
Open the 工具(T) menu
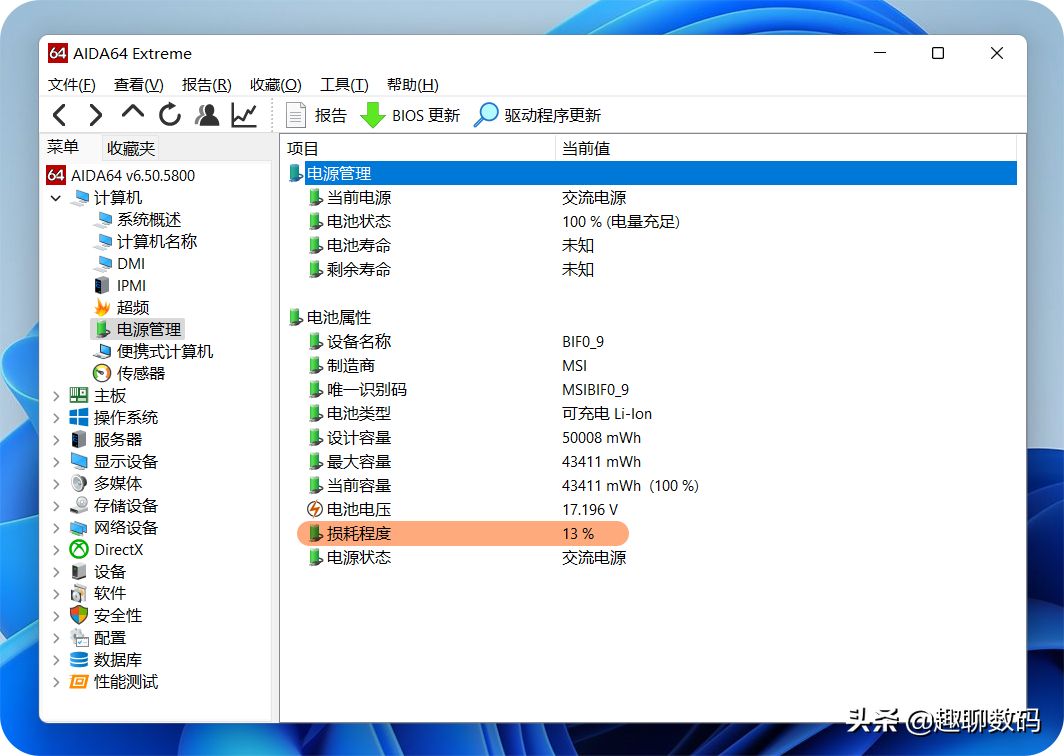344,85
